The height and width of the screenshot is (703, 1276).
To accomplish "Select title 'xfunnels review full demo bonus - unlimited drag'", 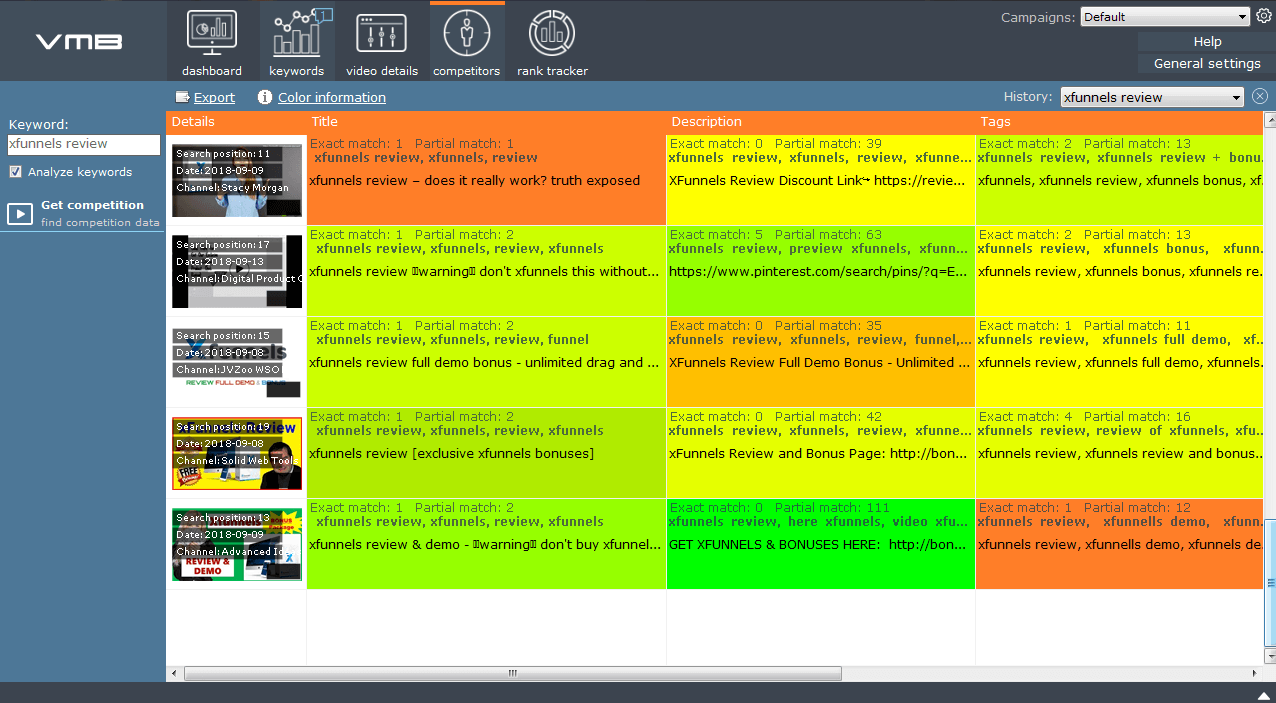I will (x=484, y=362).
